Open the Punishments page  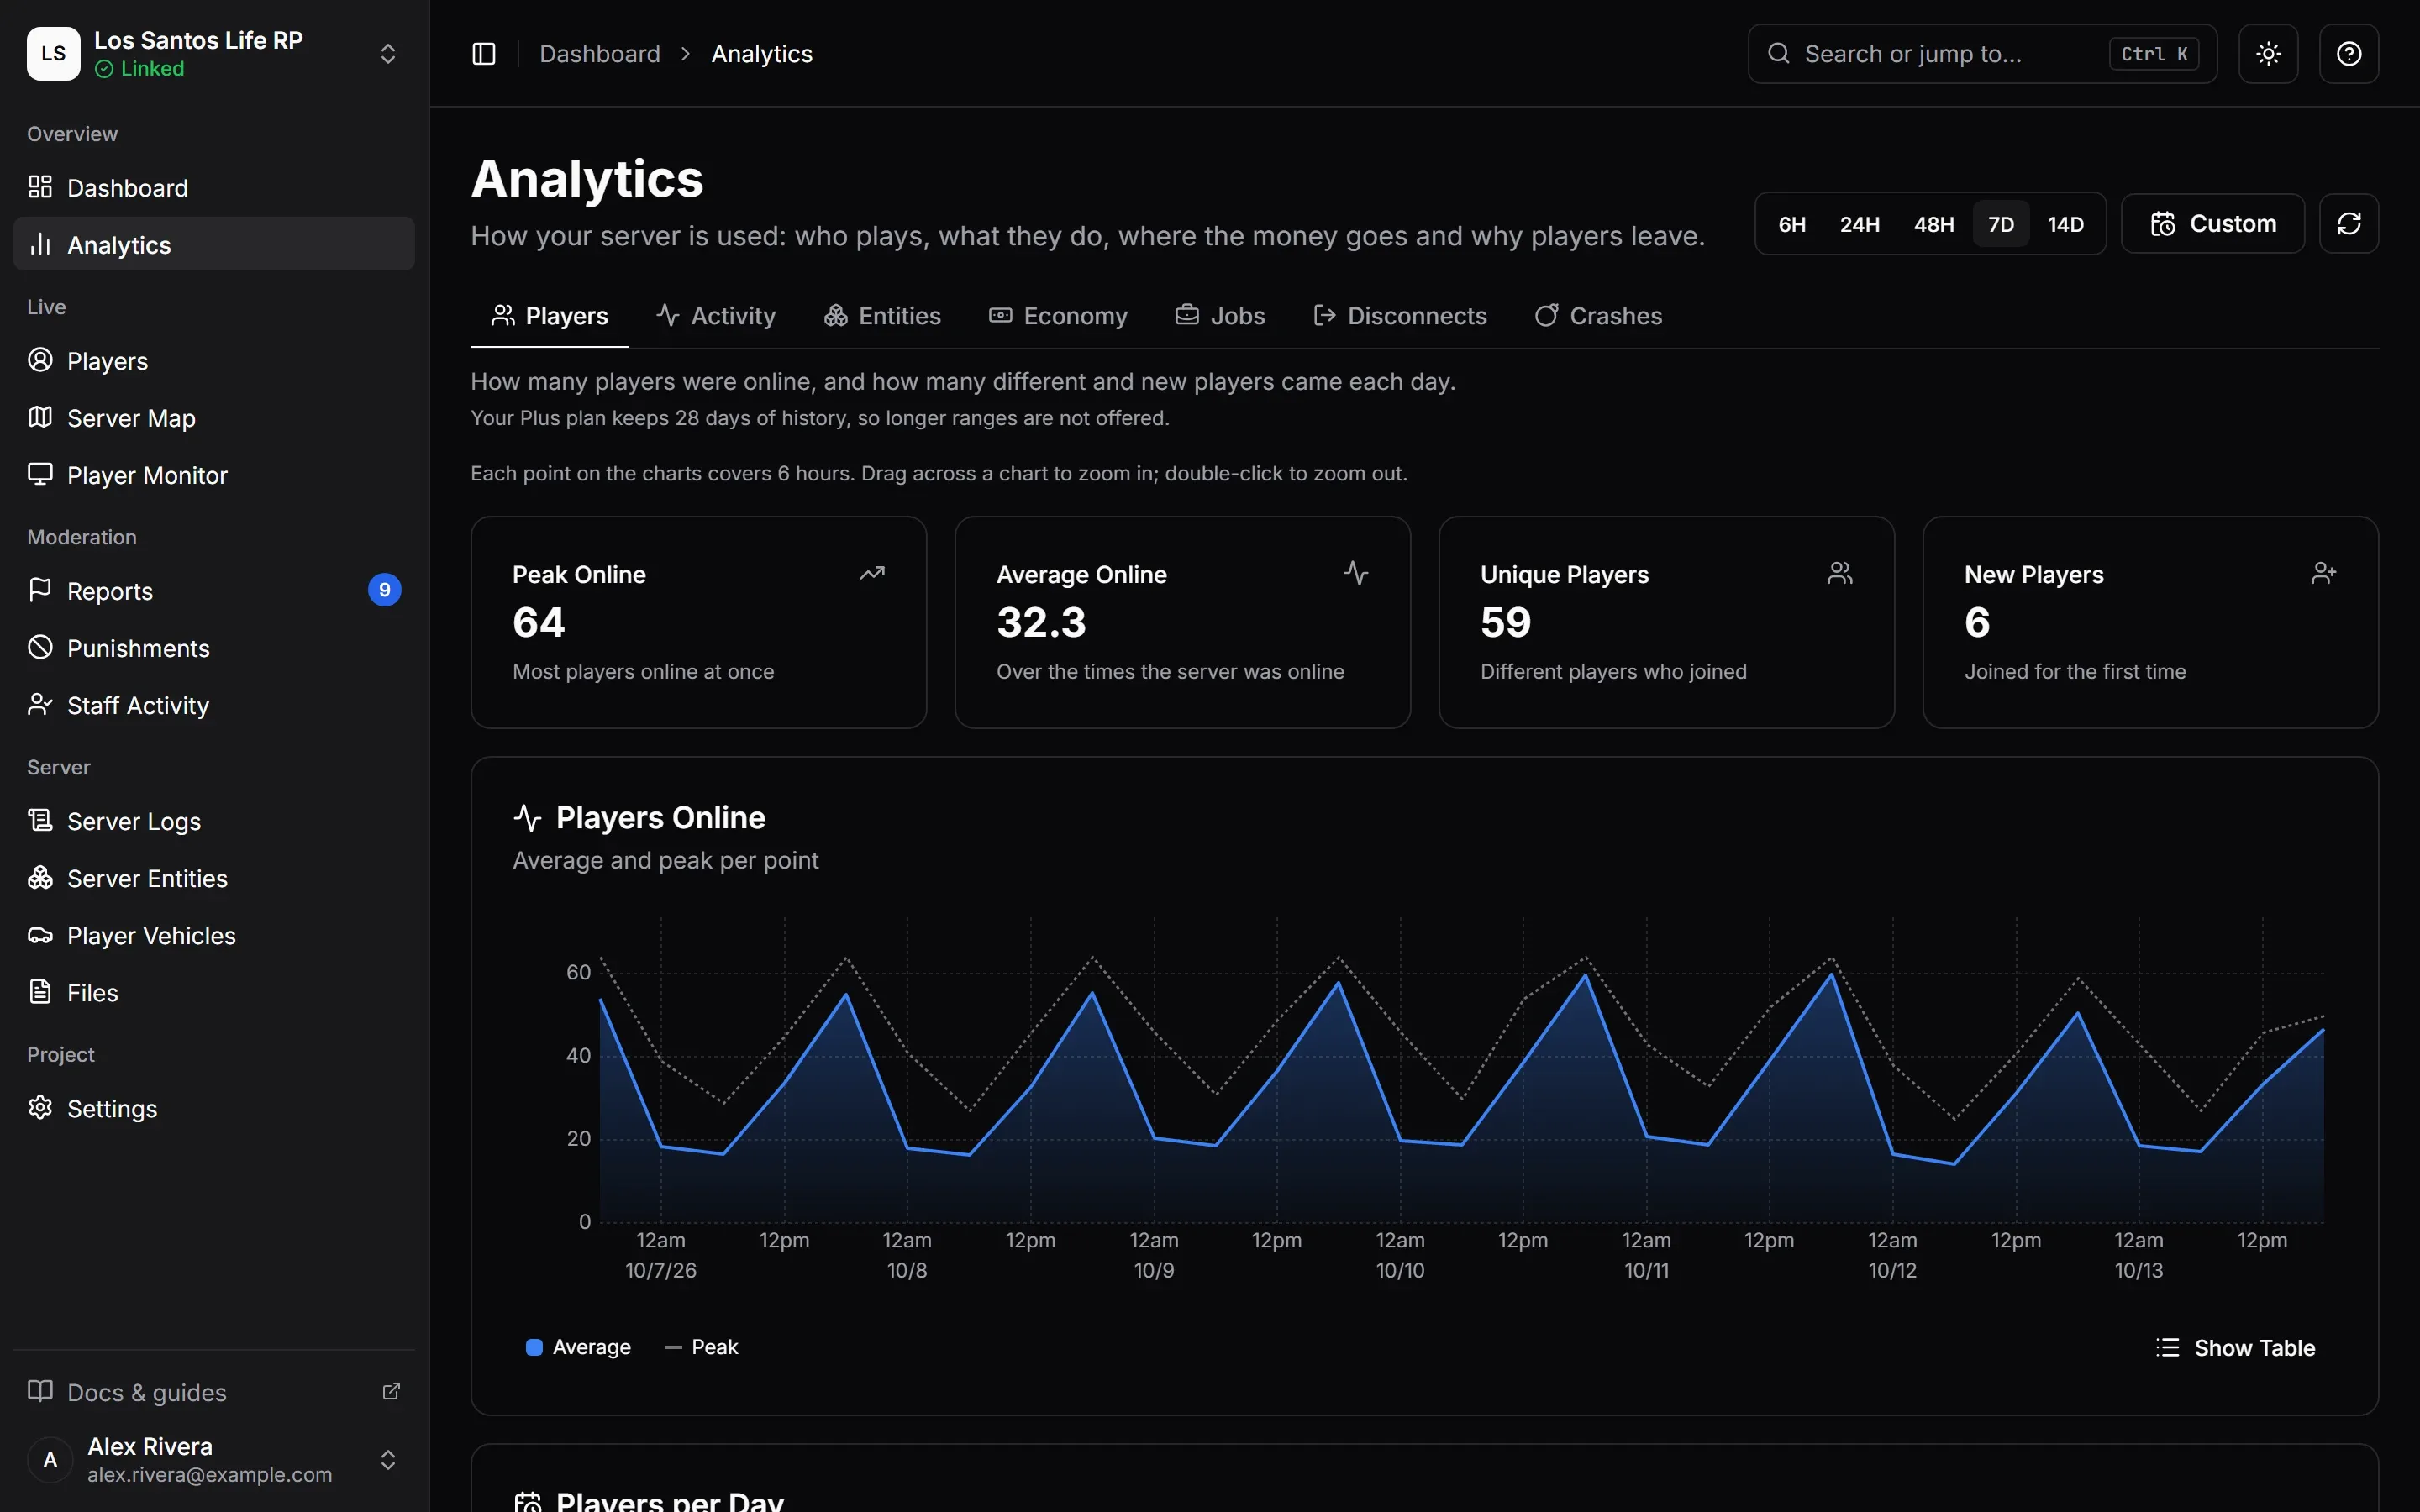(214, 648)
